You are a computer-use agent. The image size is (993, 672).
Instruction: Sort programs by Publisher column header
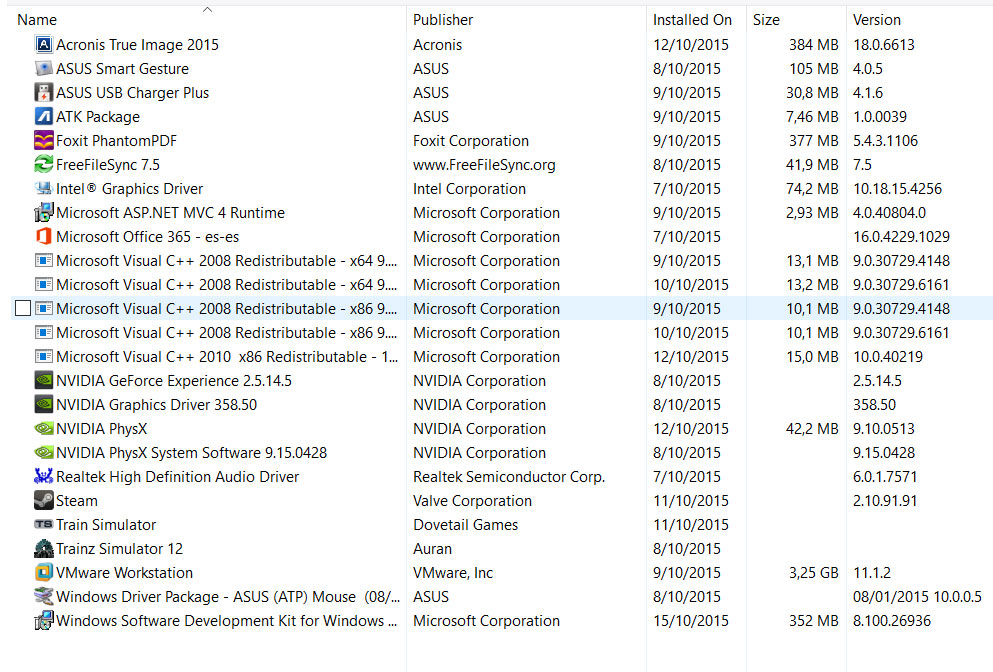tap(443, 20)
